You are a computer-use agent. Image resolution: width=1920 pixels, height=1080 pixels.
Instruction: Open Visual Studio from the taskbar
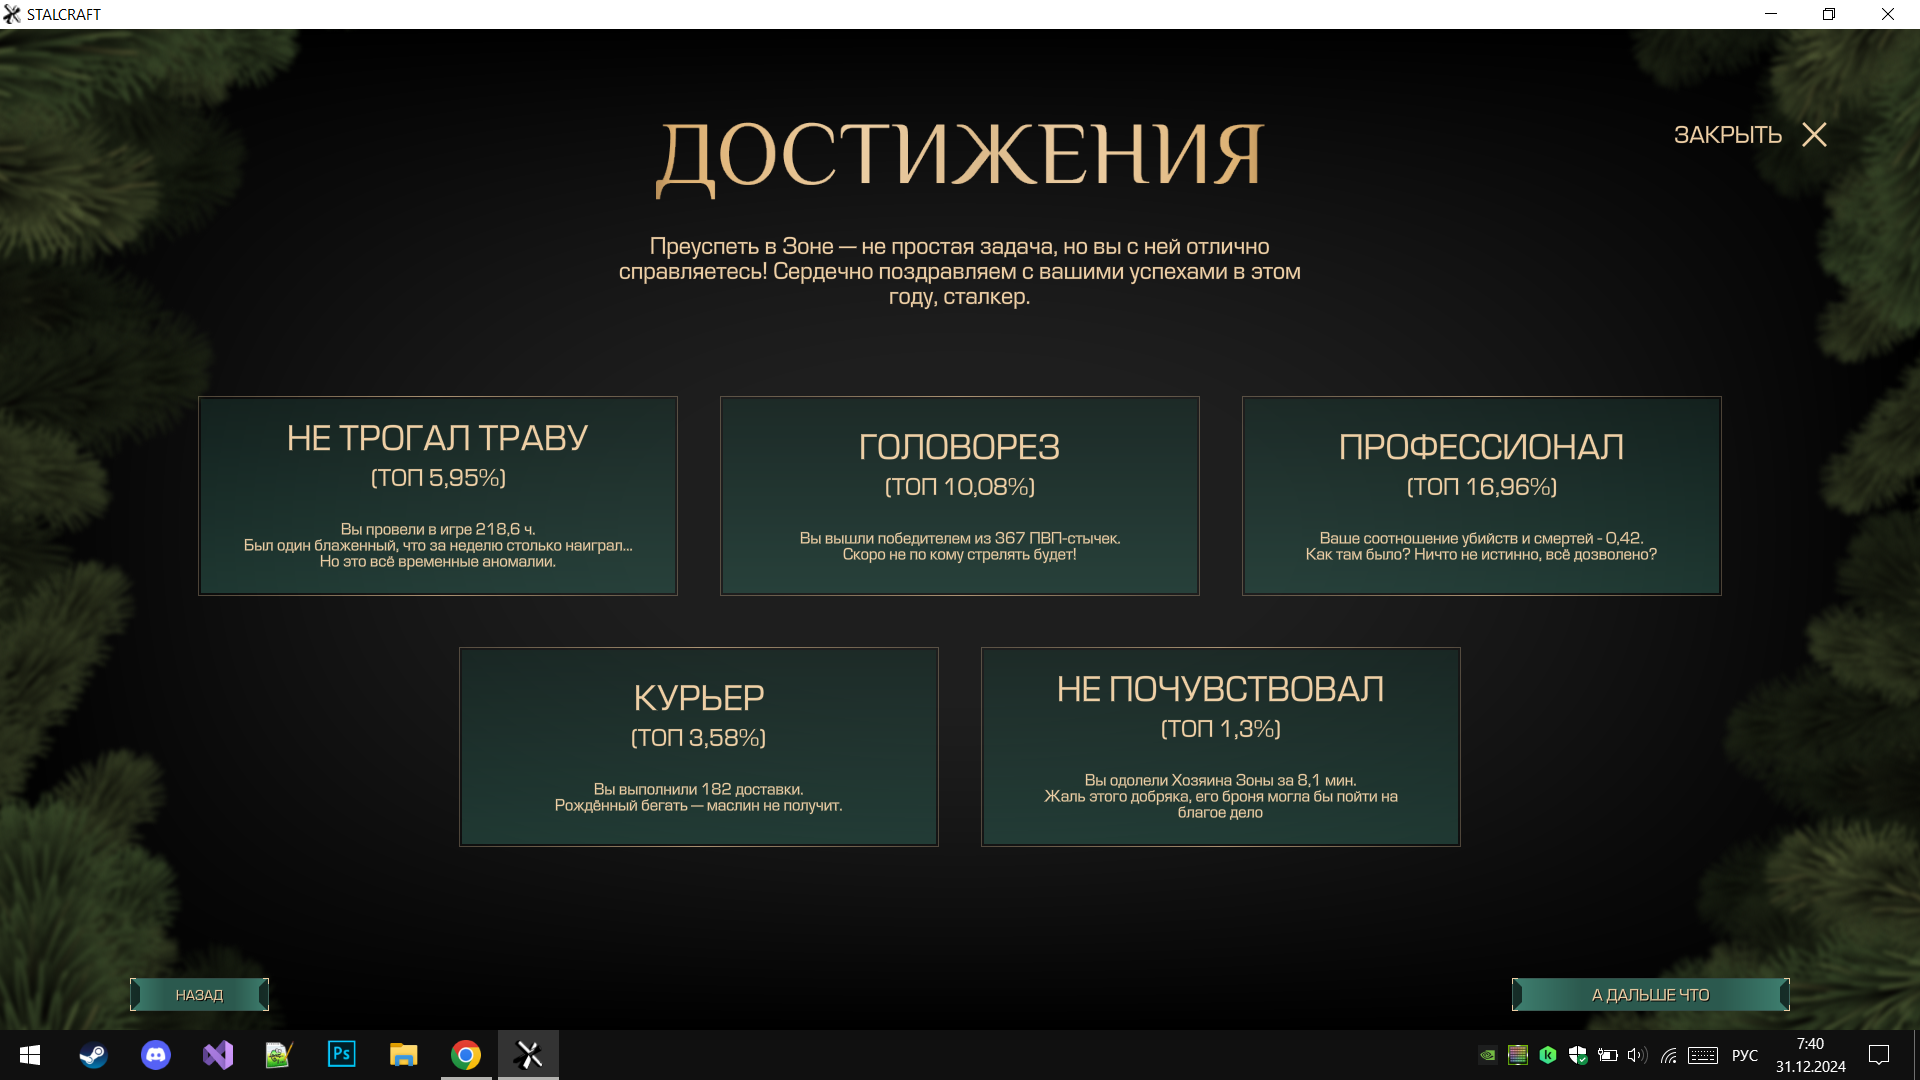217,1055
